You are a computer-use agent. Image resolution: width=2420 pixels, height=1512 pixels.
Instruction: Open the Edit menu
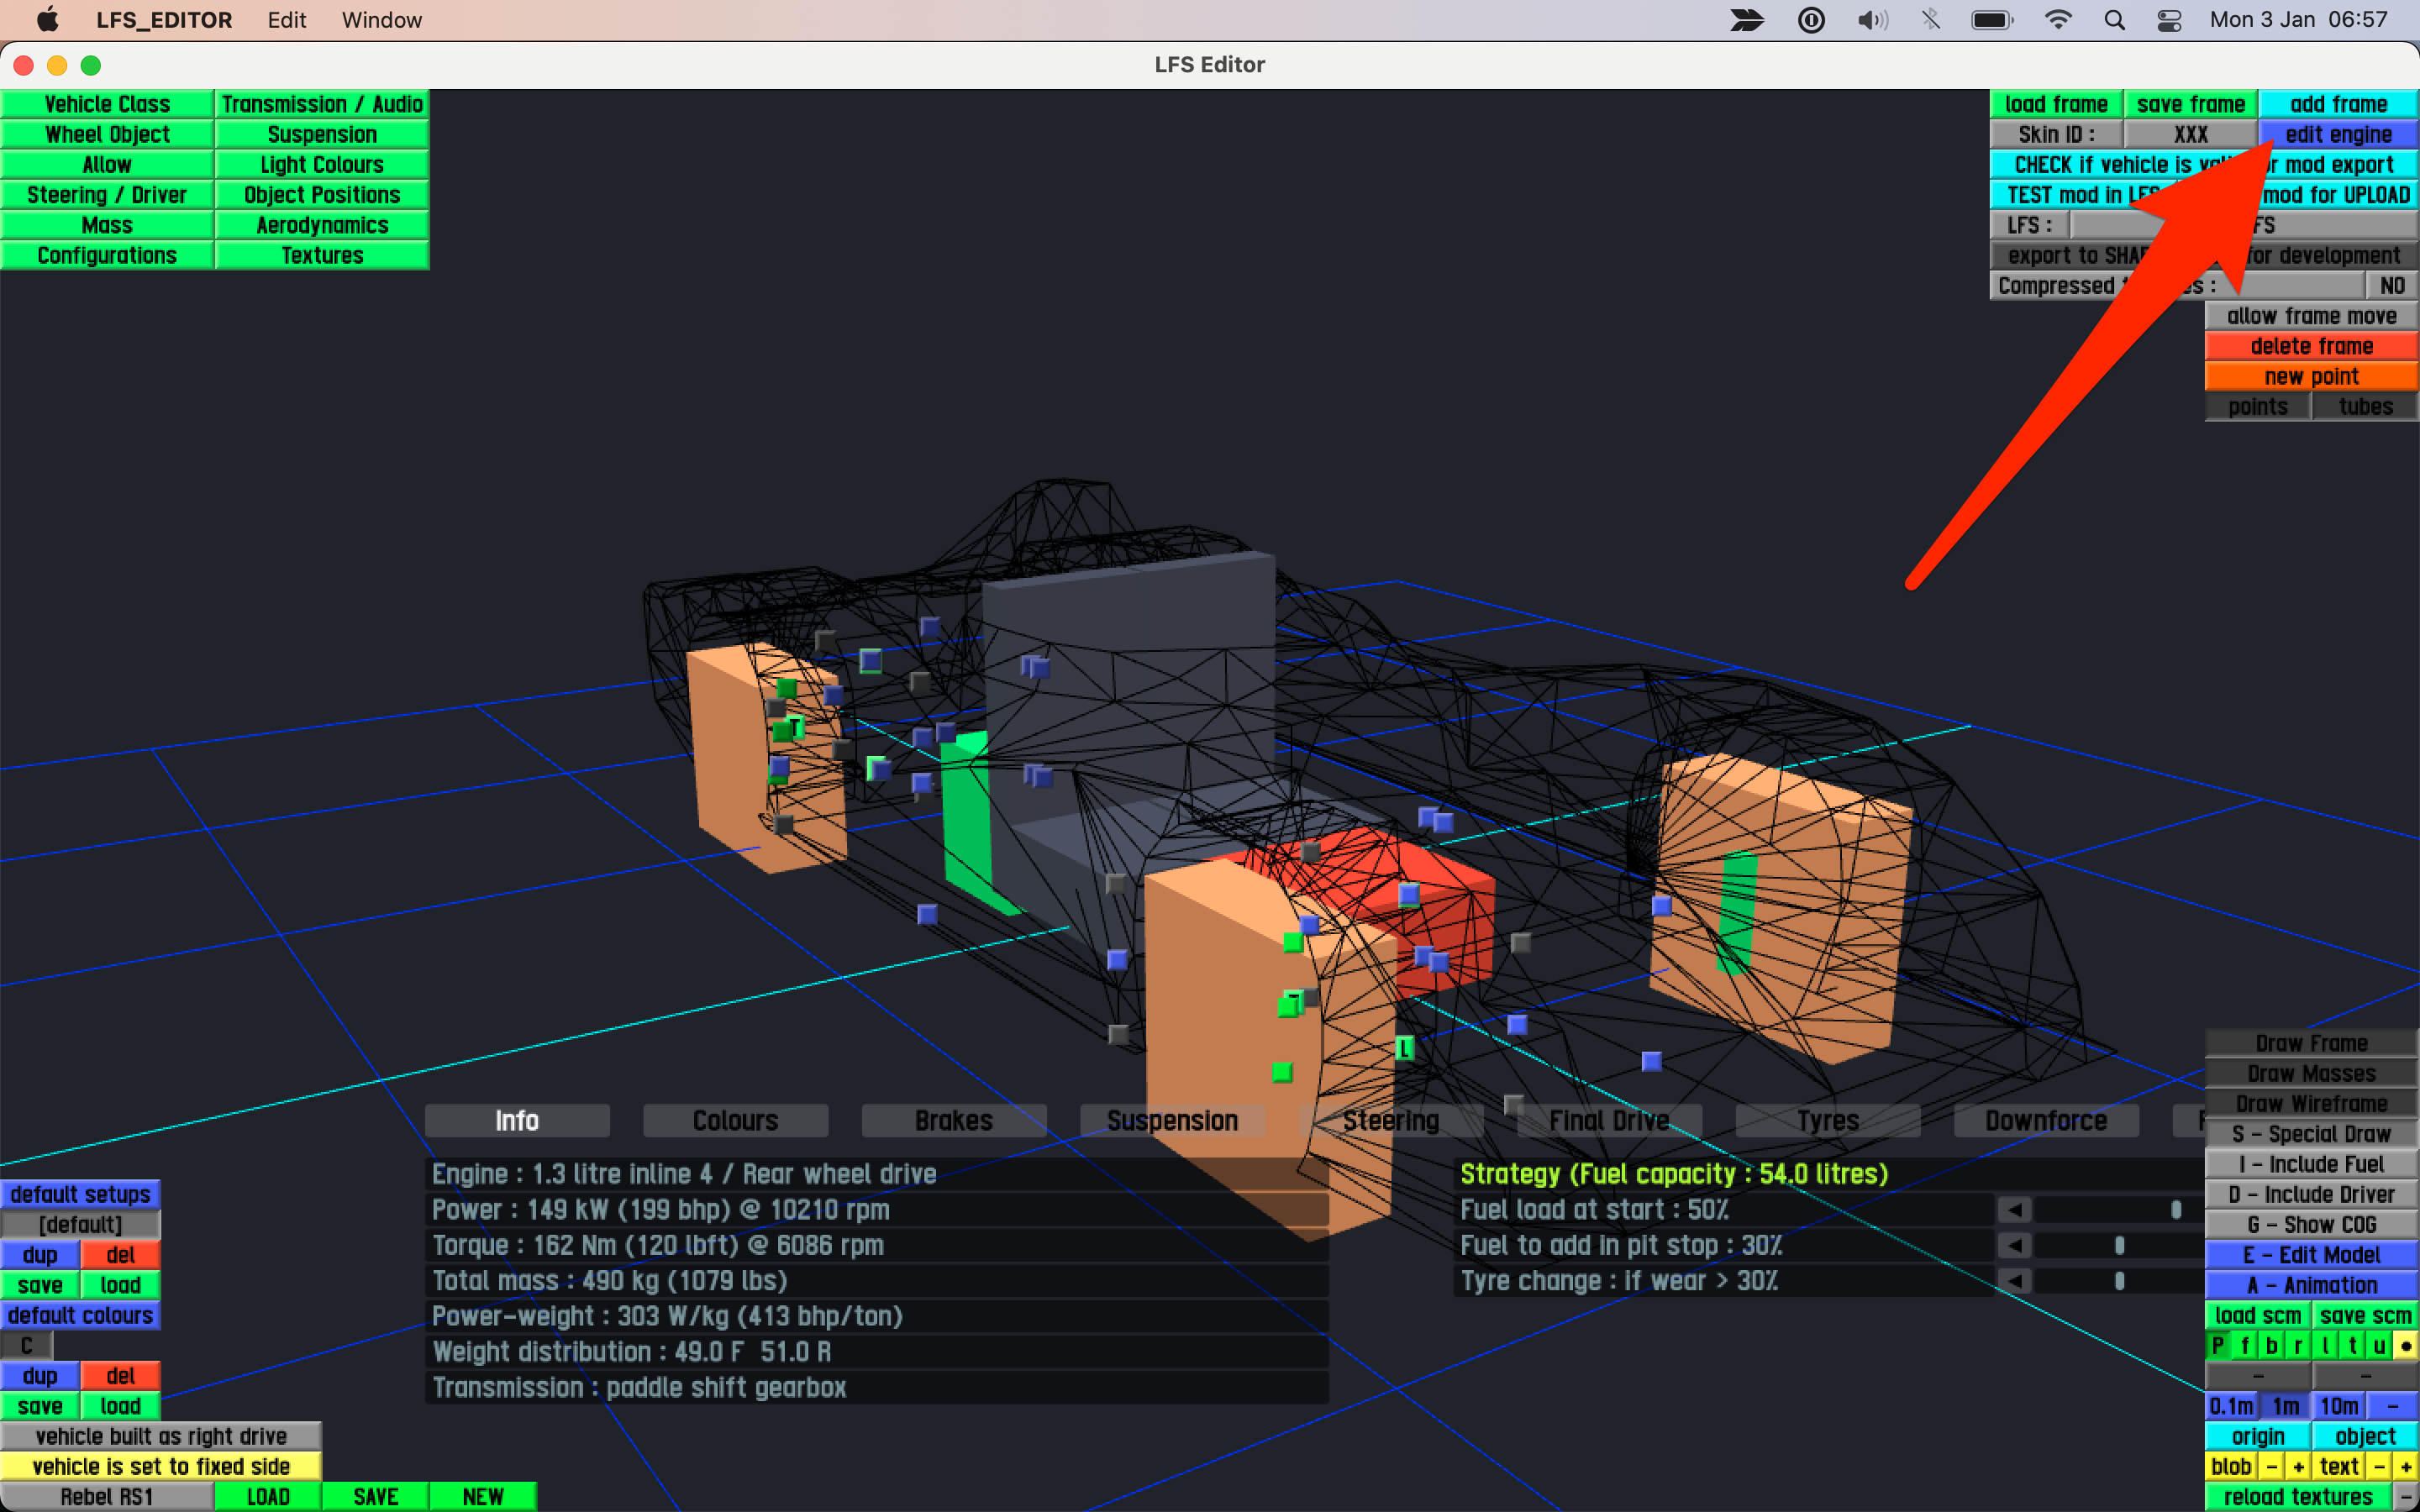tap(286, 20)
